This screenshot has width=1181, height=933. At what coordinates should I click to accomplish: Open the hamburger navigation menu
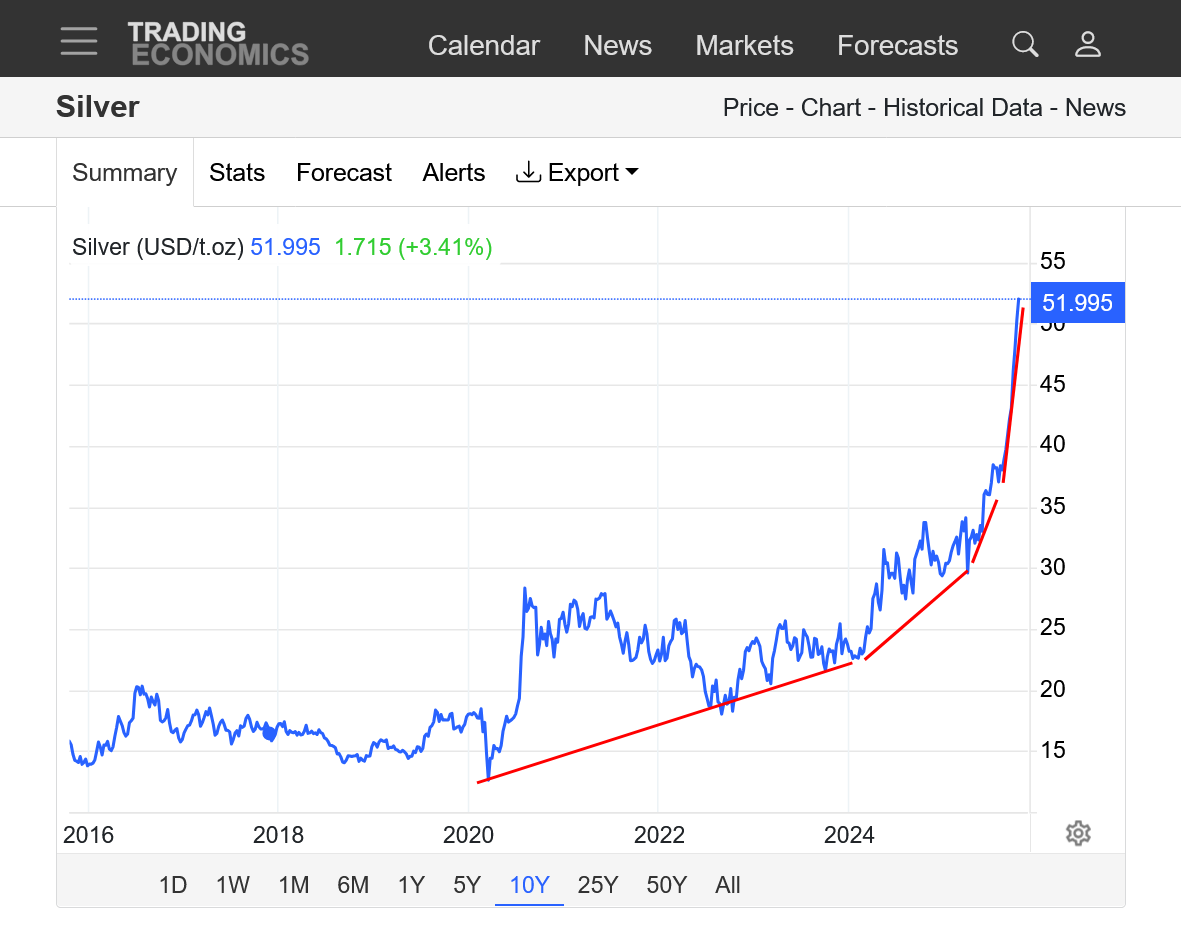[78, 42]
